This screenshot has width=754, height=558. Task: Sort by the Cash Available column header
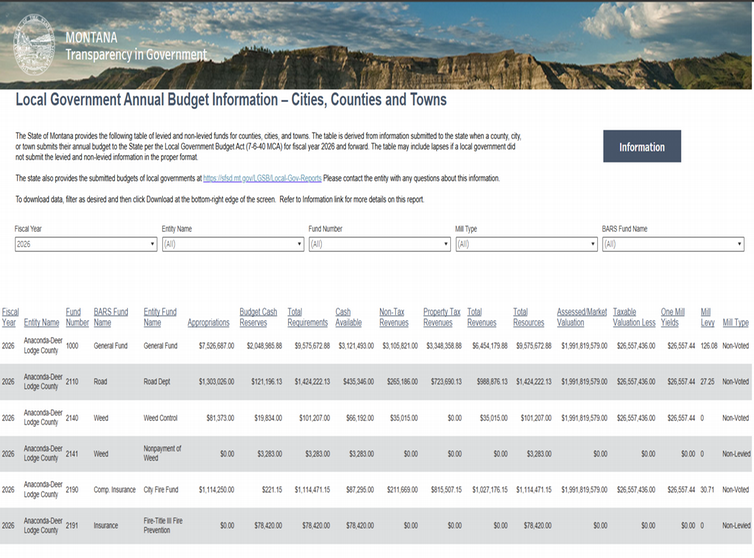click(348, 317)
